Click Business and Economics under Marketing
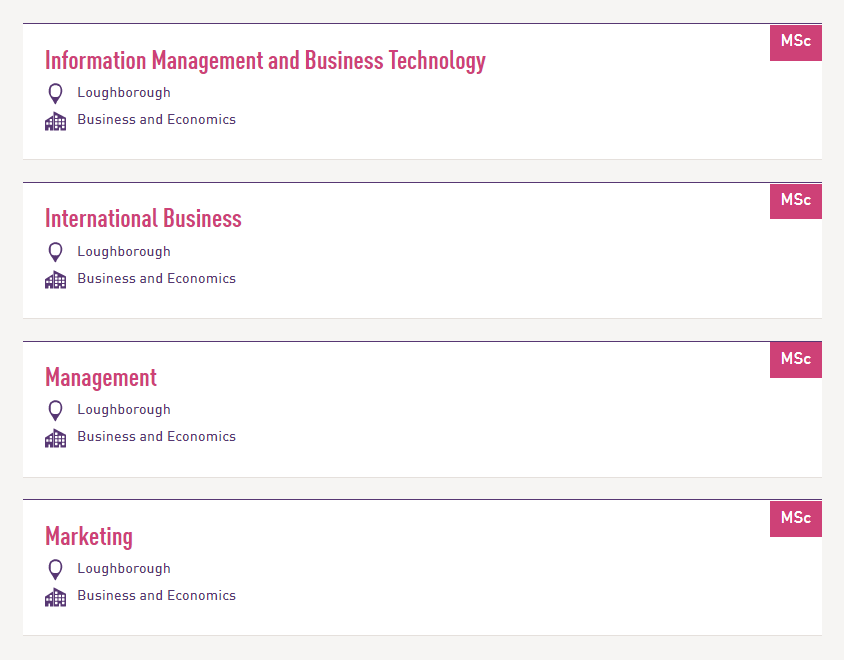The width and height of the screenshot is (844, 660). (x=157, y=596)
